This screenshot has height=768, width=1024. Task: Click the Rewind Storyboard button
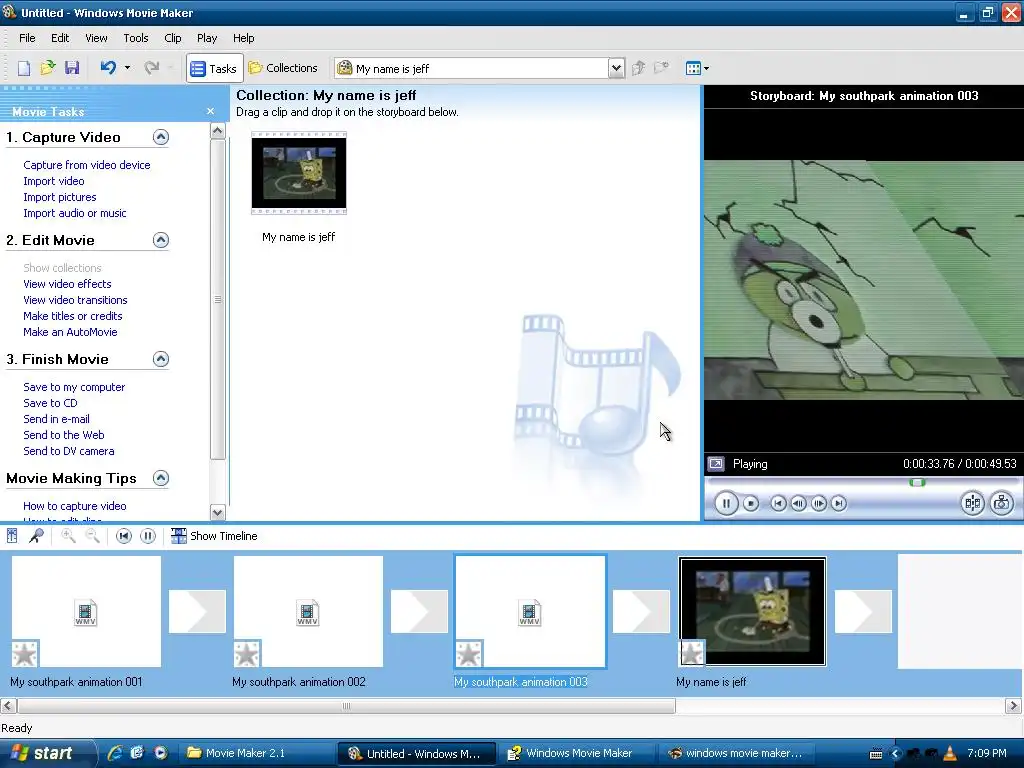pyautogui.click(x=123, y=536)
